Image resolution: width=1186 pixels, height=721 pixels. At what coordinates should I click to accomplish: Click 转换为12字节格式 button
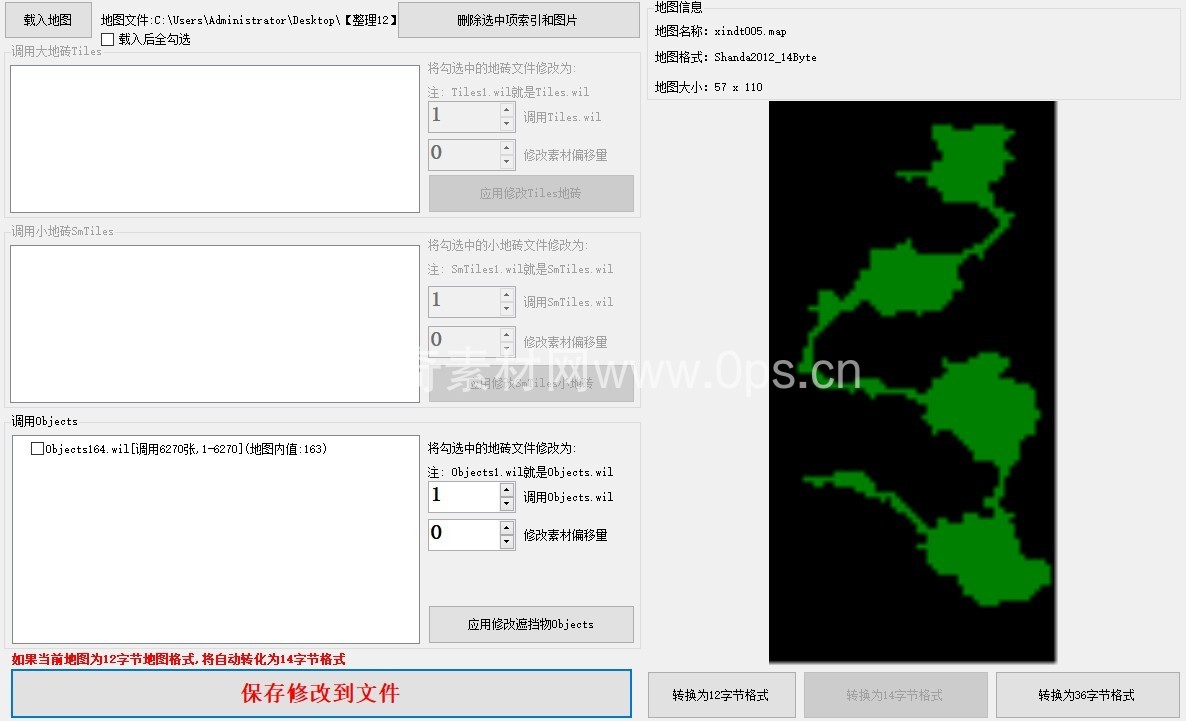click(721, 695)
